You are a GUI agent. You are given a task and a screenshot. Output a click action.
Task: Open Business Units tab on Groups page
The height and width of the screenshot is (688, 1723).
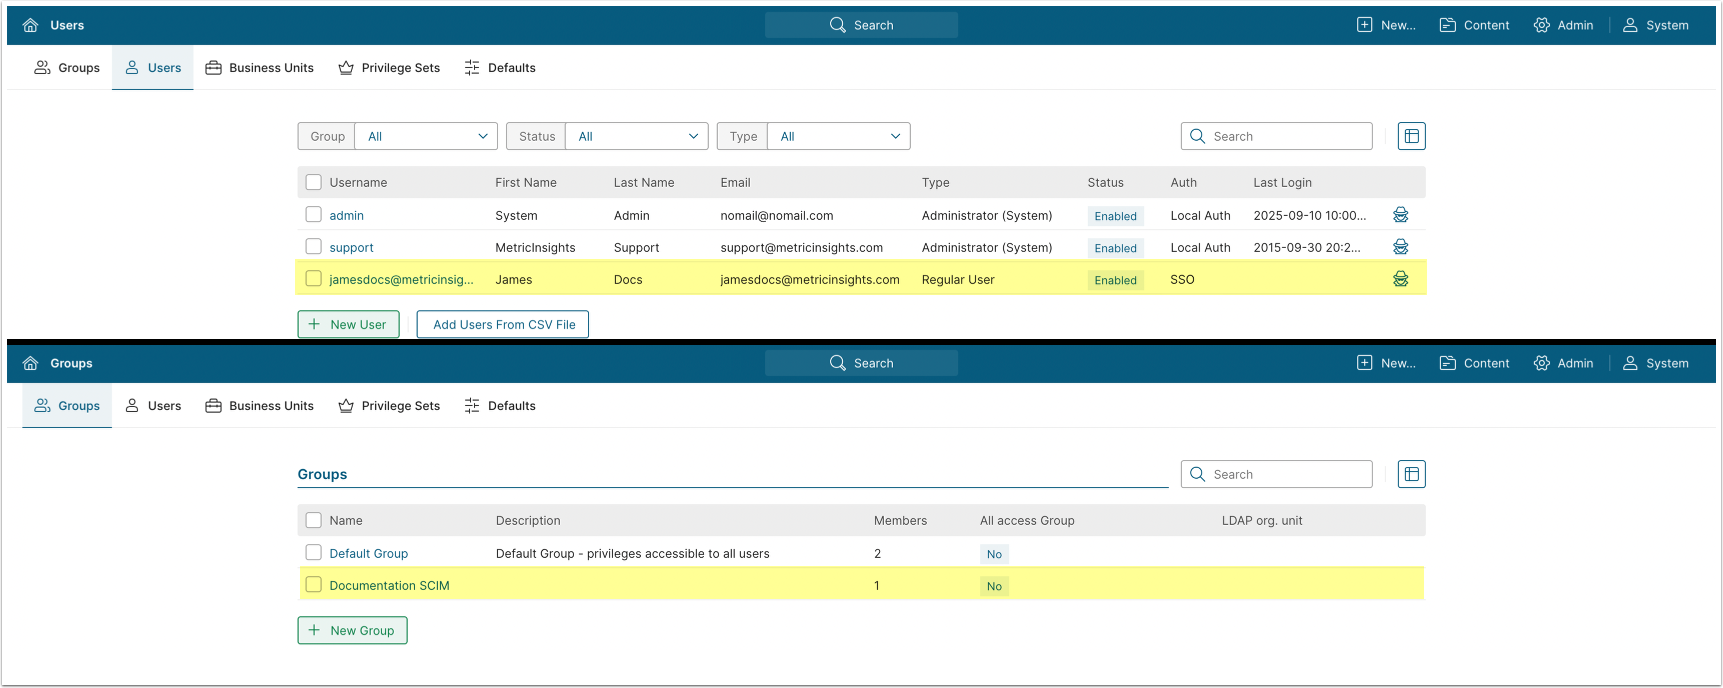point(259,406)
